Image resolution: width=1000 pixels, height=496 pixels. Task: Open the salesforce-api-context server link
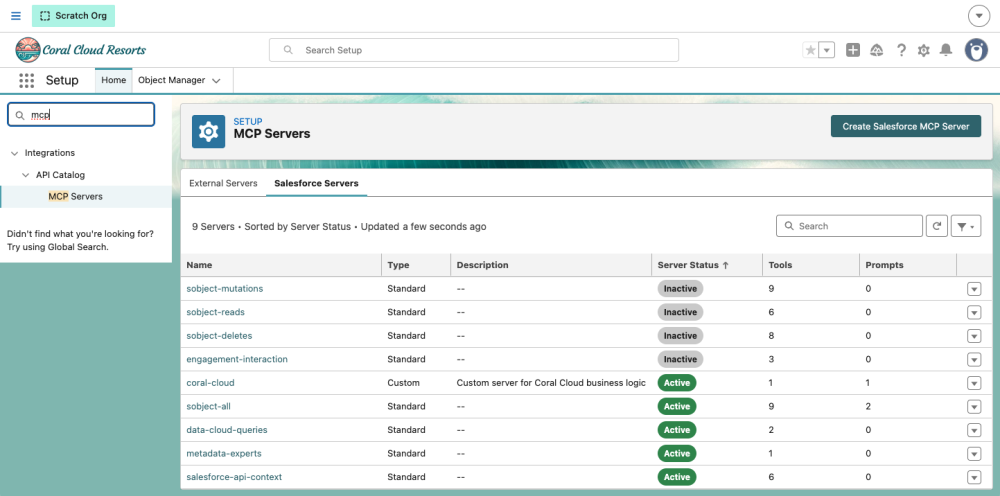pos(234,478)
